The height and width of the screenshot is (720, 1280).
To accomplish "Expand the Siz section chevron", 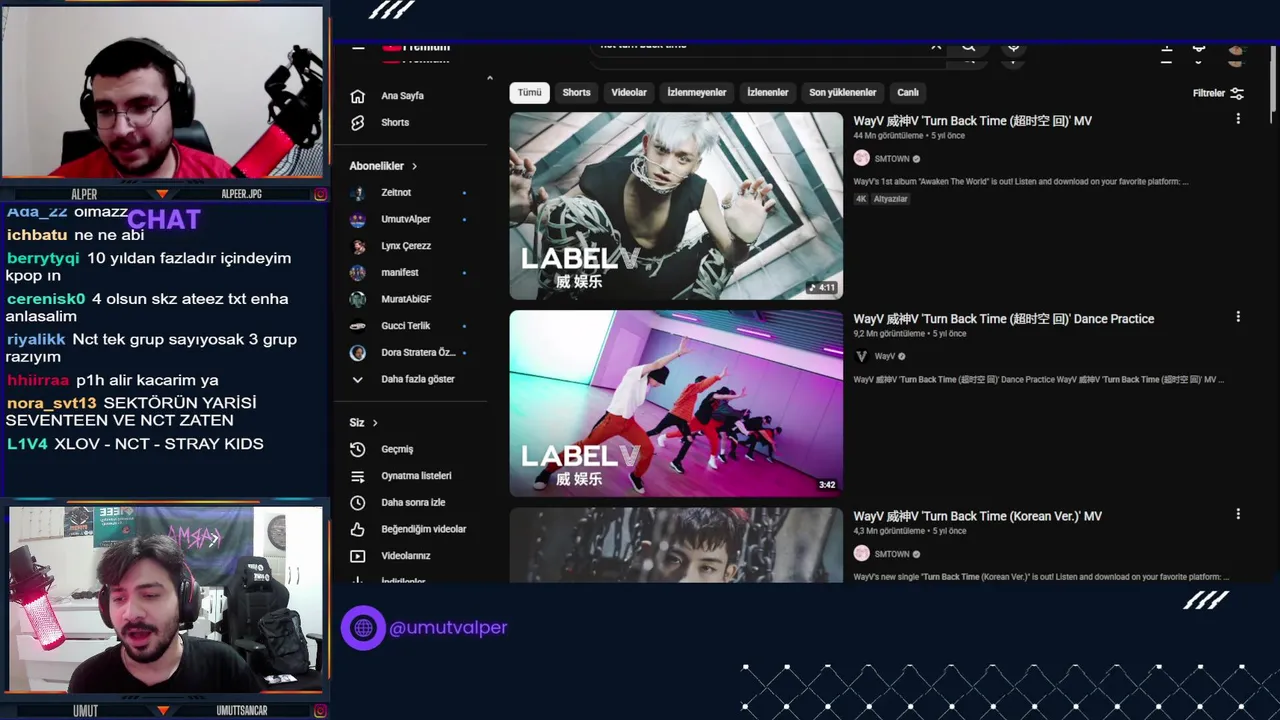I will tap(375, 423).
